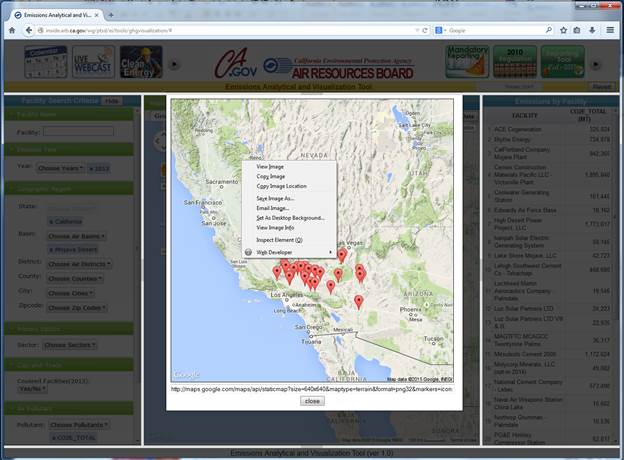Select View Image from context menu

[x=270, y=166]
